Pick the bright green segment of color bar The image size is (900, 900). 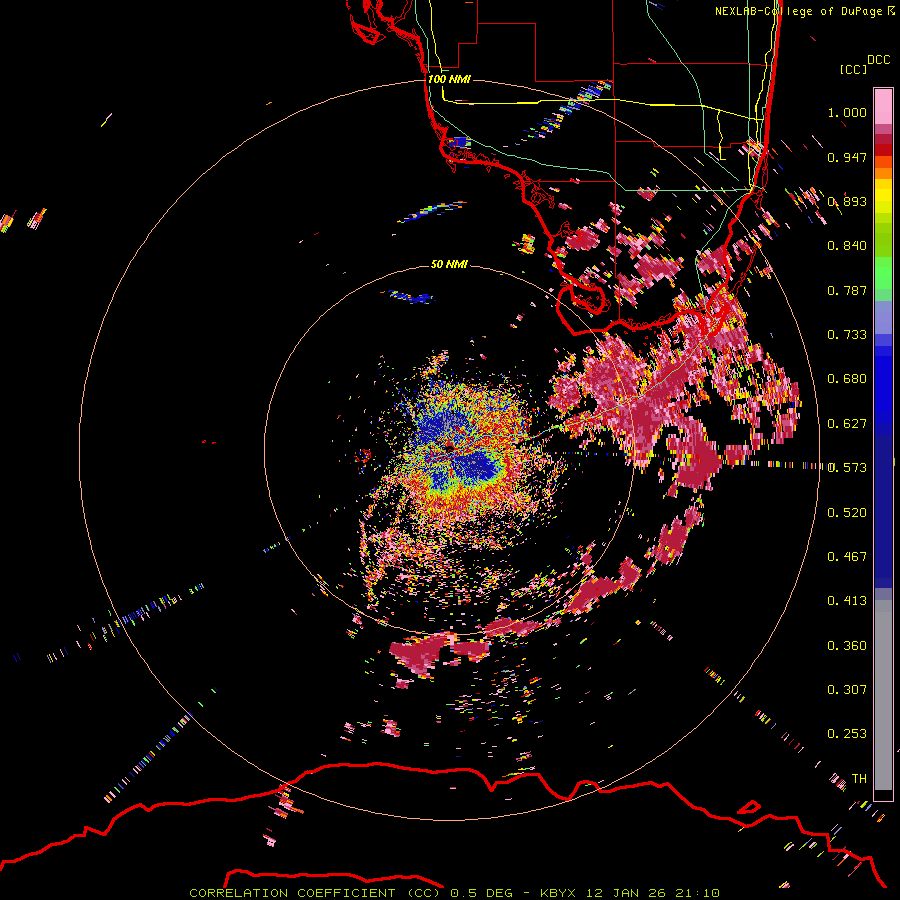[x=883, y=273]
